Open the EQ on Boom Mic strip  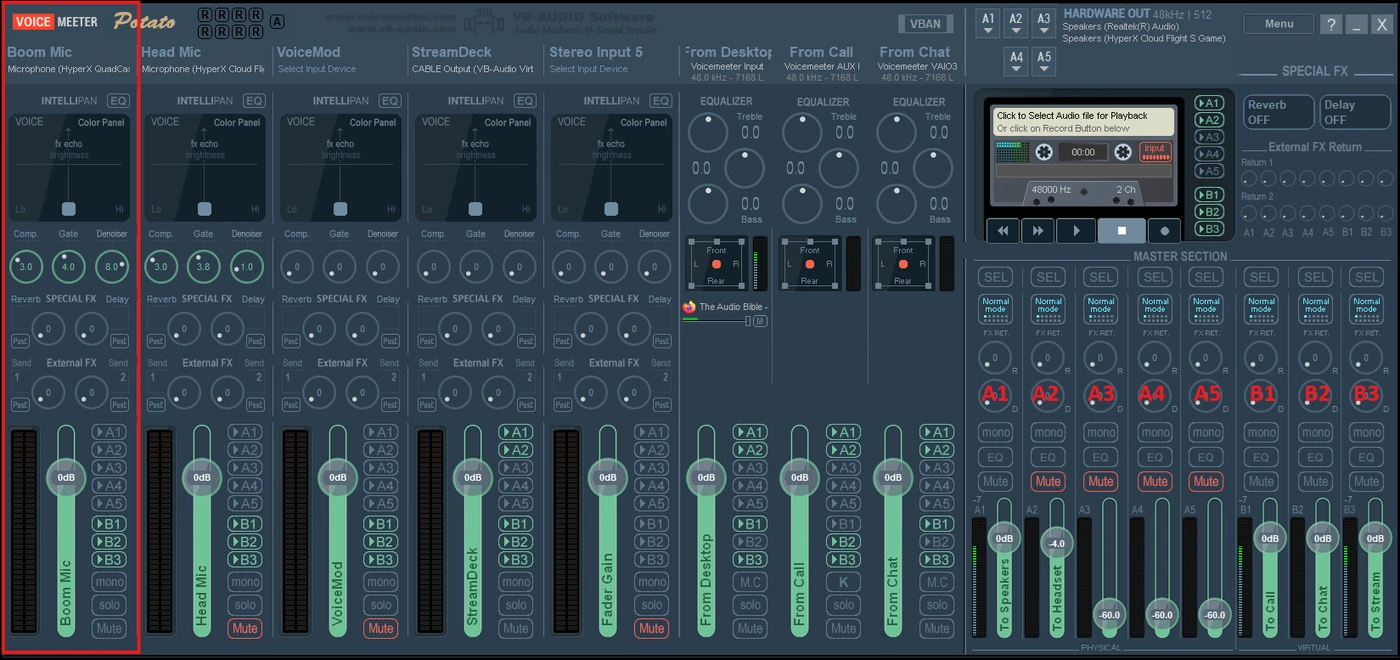click(119, 101)
